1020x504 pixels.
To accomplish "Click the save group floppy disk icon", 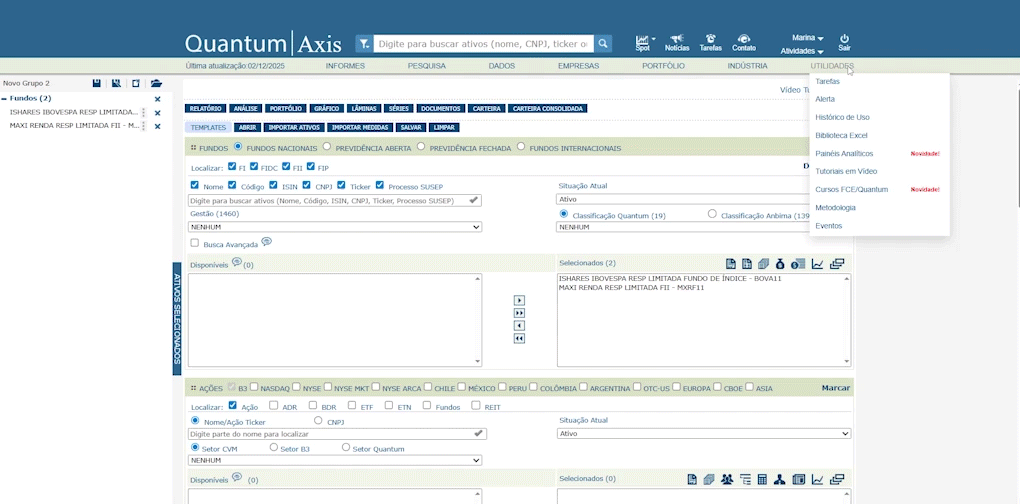I will point(96,84).
